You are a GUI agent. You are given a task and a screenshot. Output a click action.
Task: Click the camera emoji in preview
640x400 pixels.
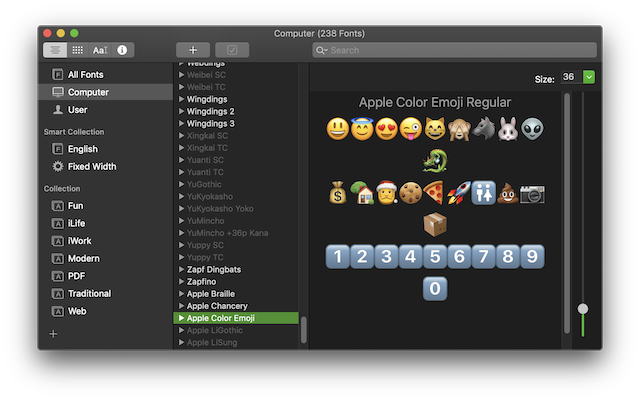tap(532, 194)
